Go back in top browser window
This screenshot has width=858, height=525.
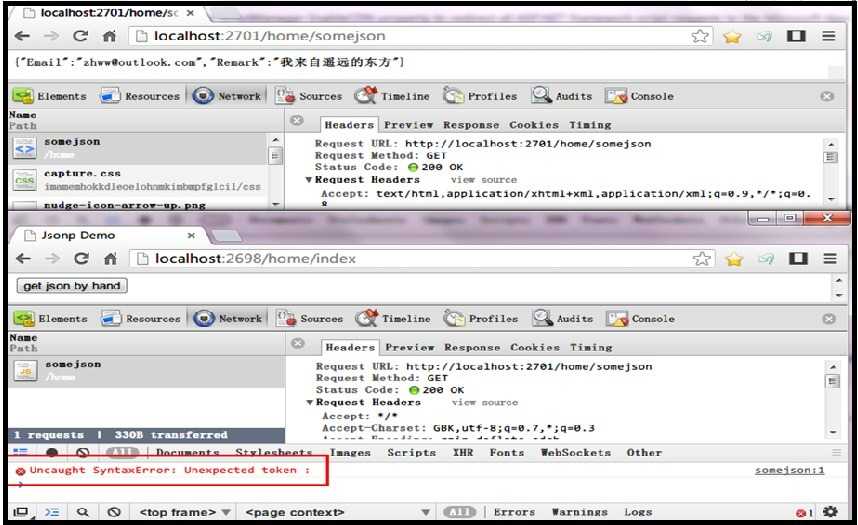pos(22,36)
